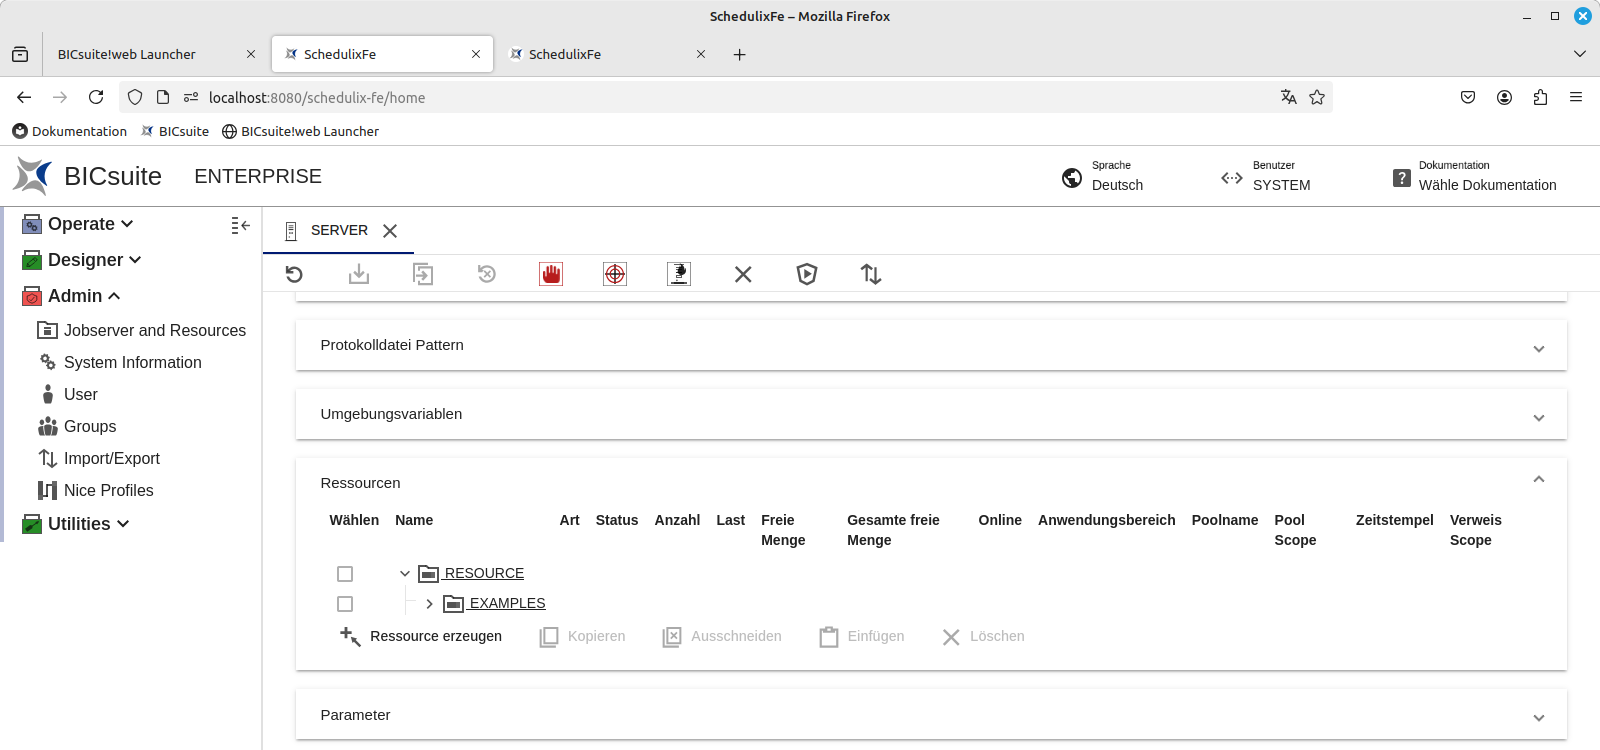Click the red hand stop icon
This screenshot has width=1600, height=750.
click(551, 274)
